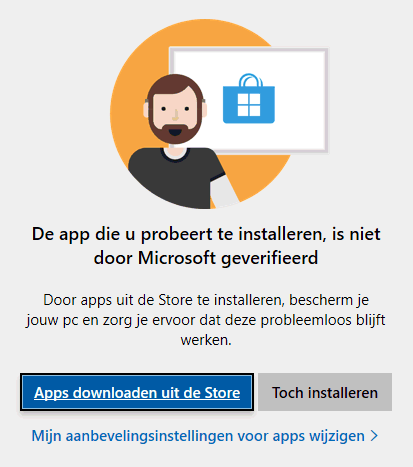Click the white Windows logo on the bag
Image resolution: width=413 pixels, height=467 pixels.
point(249,105)
